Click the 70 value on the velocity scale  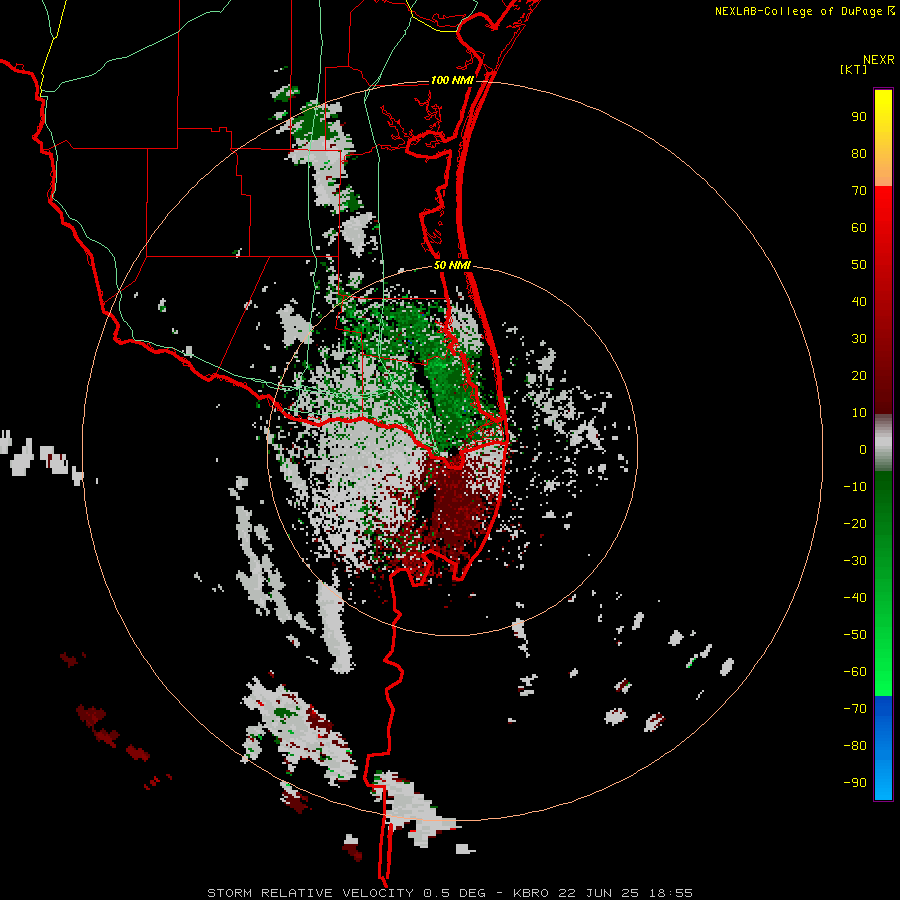859,191
